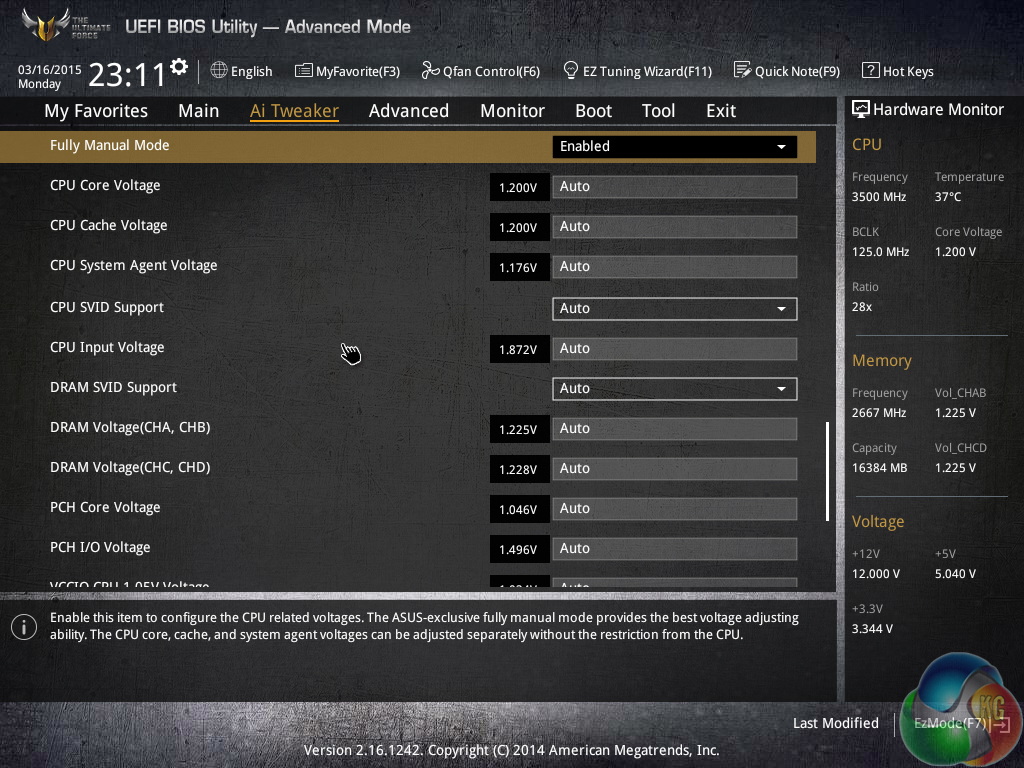Select the Ai Tweaker tab

click(294, 111)
